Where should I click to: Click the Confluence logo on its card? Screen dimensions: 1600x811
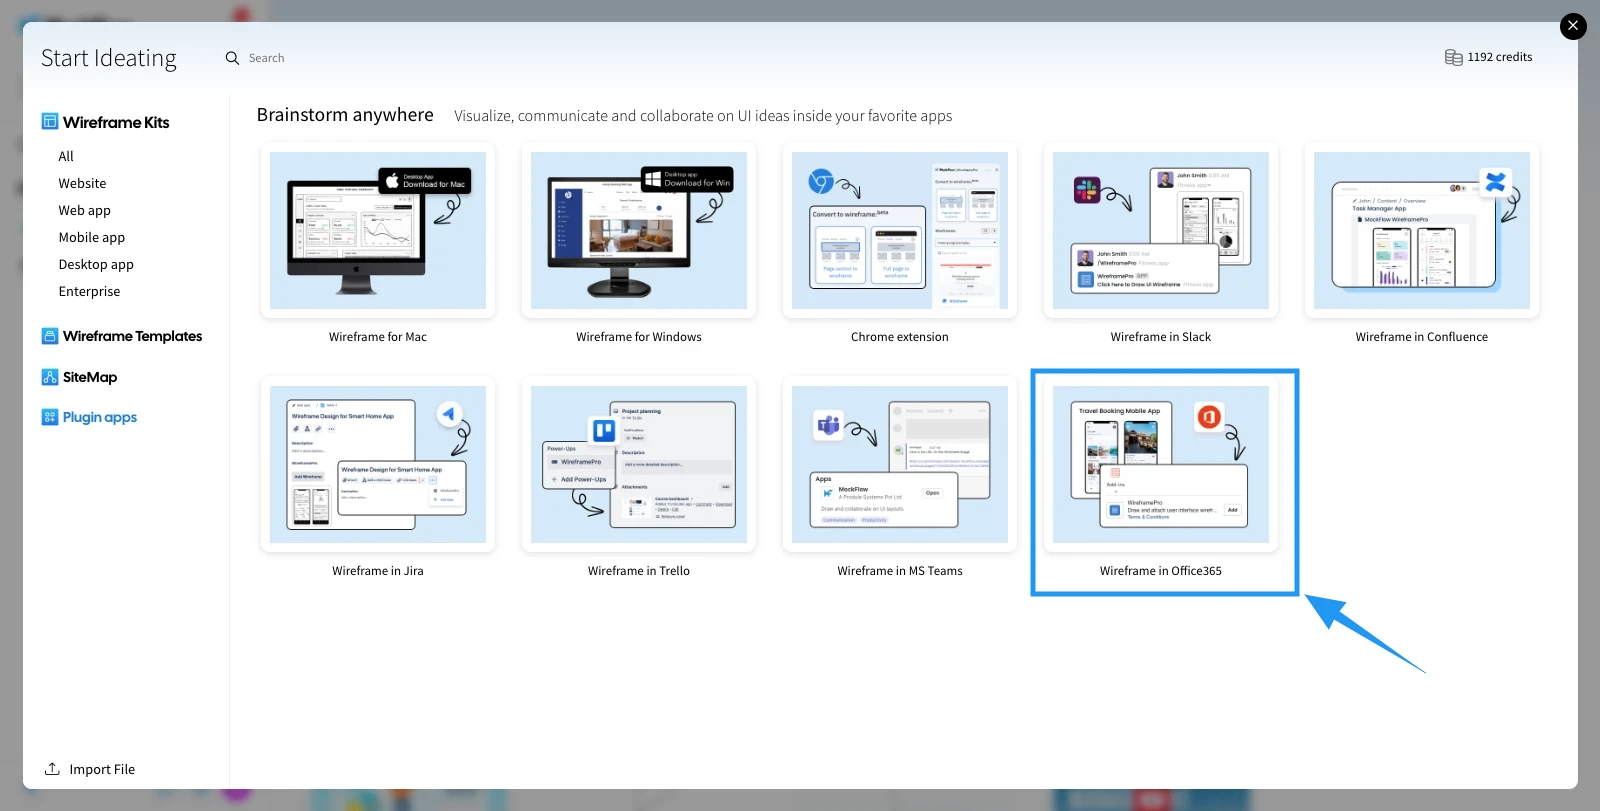(x=1496, y=182)
